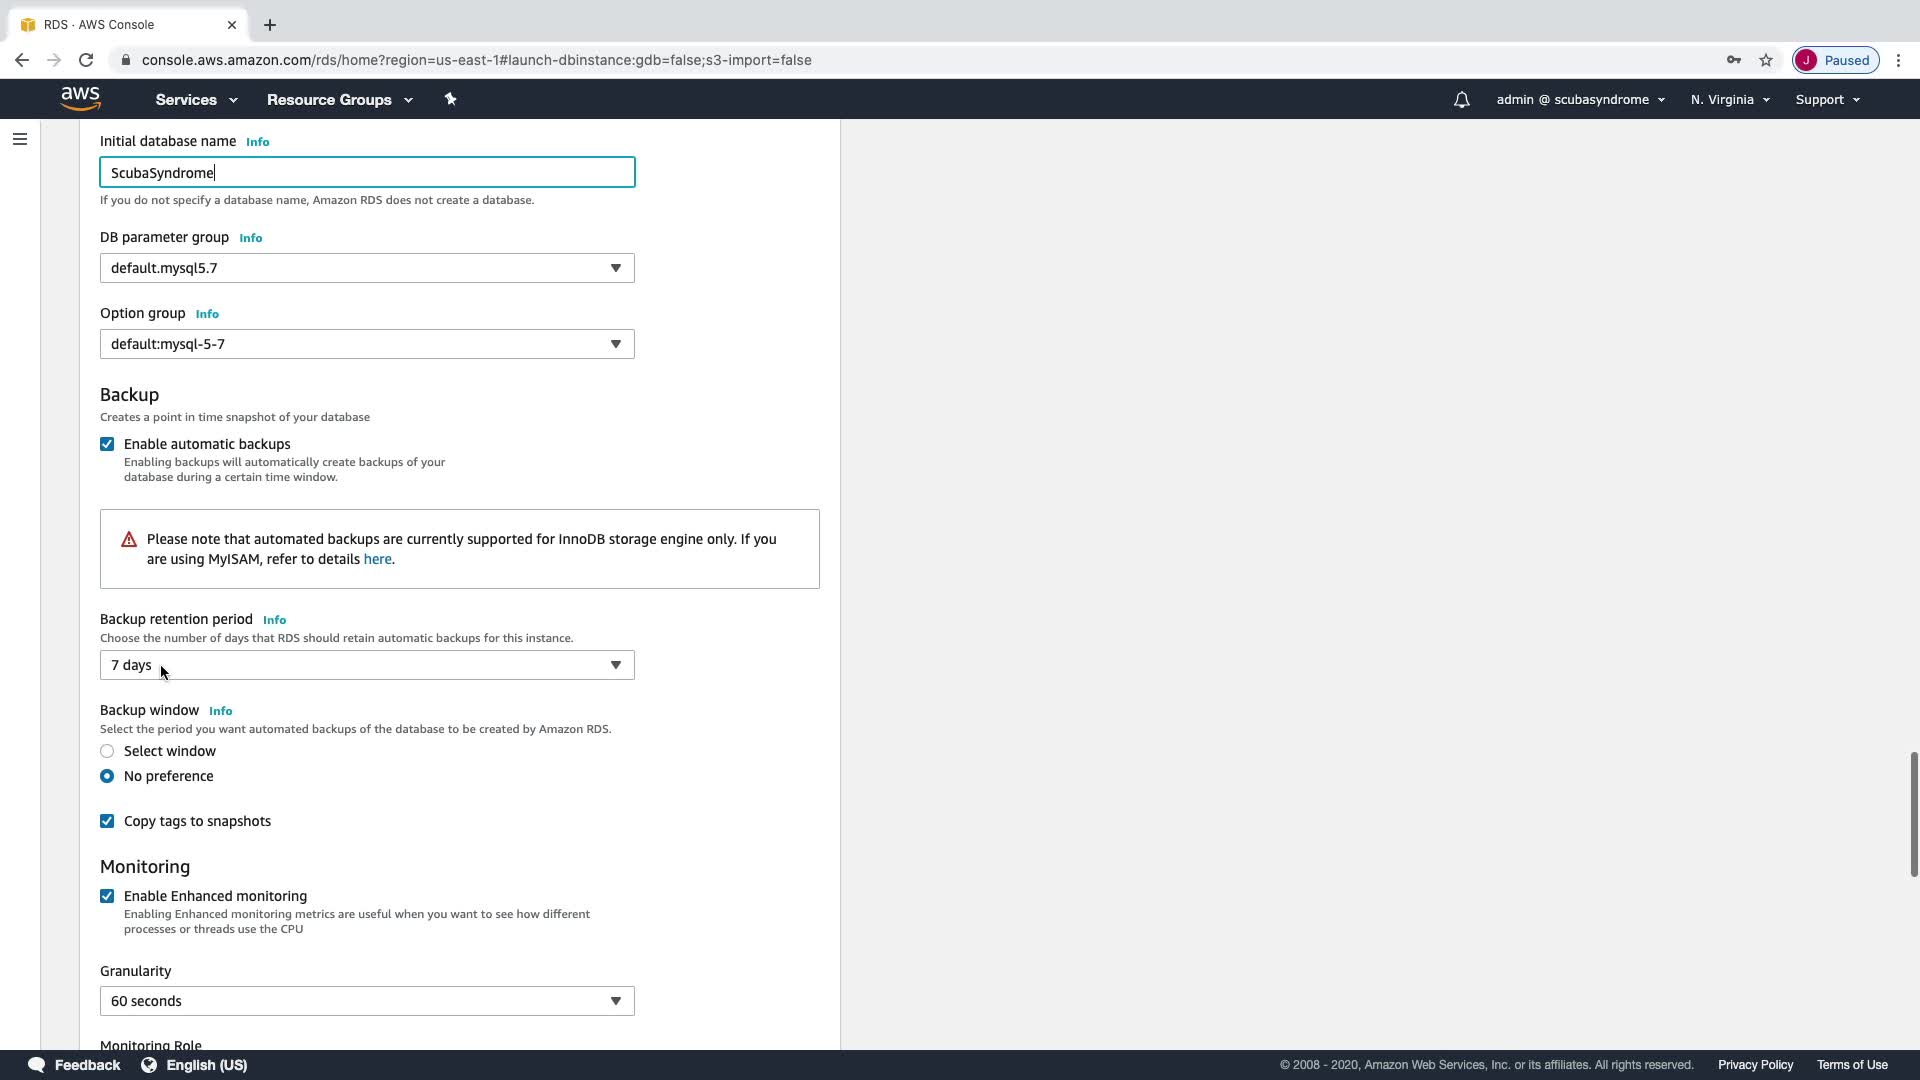Click Info link beside Backup window
The image size is (1920, 1080).
pos(220,711)
